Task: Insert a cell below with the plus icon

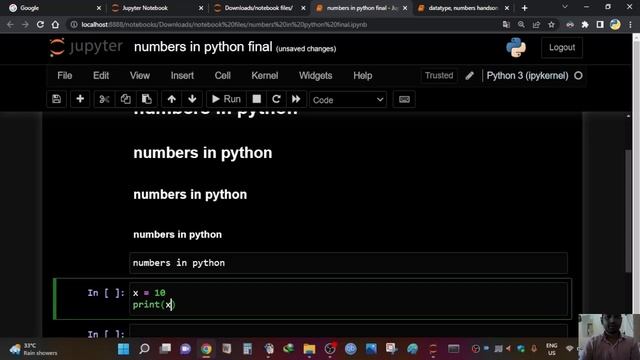Action: 80,99
